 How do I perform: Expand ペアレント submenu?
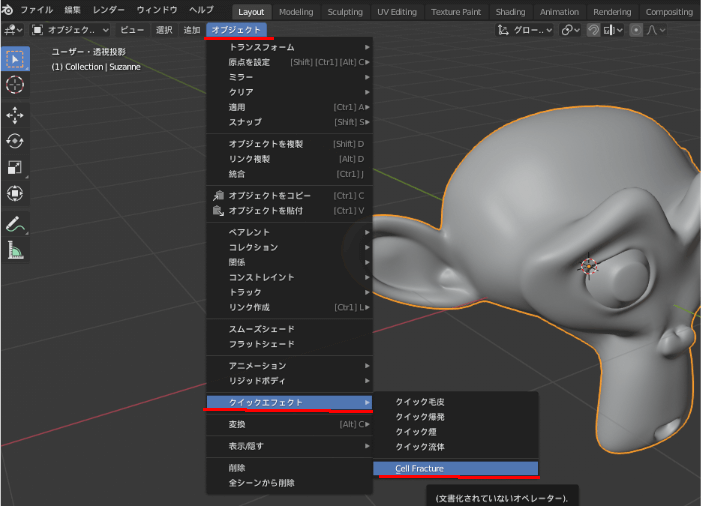(x=289, y=232)
